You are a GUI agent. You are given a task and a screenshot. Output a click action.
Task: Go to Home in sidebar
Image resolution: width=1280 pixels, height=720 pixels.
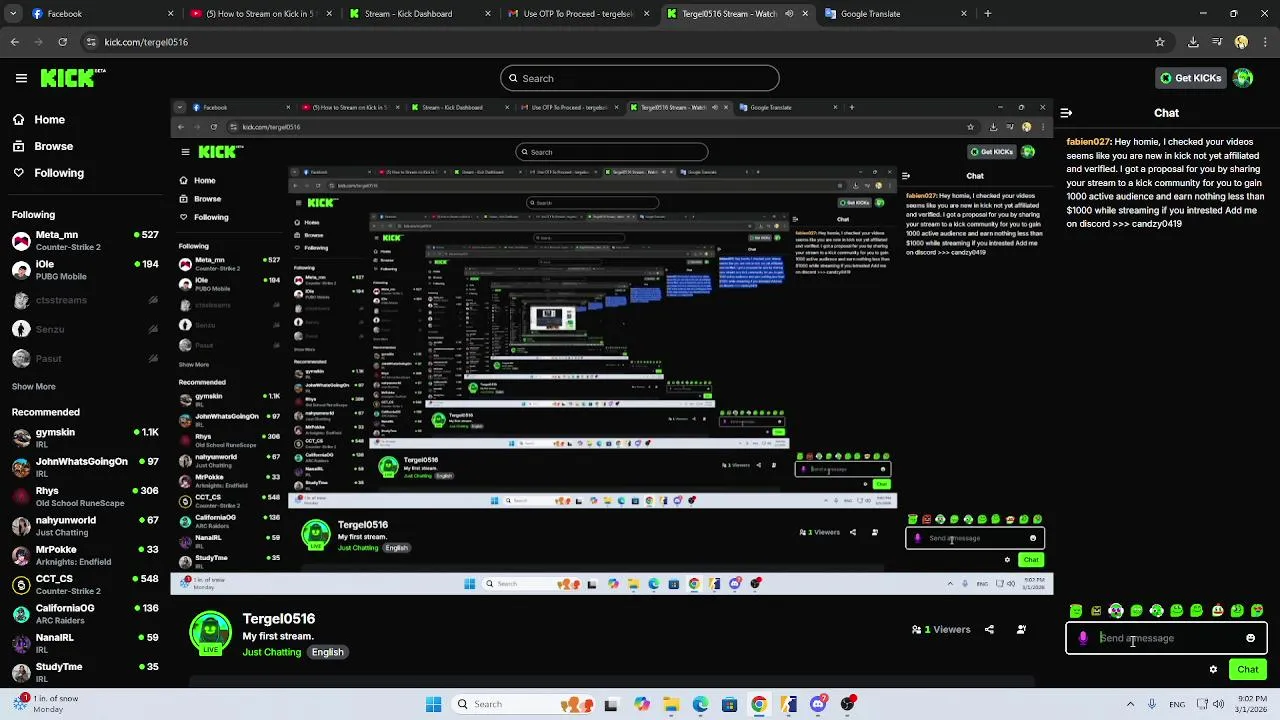[39, 119]
